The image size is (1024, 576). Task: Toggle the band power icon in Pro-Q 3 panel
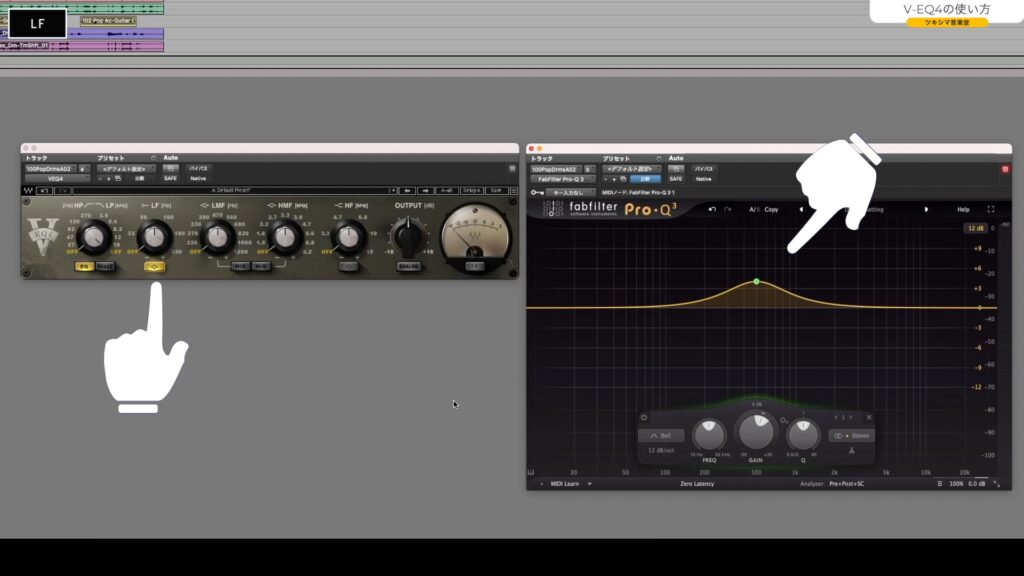coord(644,417)
